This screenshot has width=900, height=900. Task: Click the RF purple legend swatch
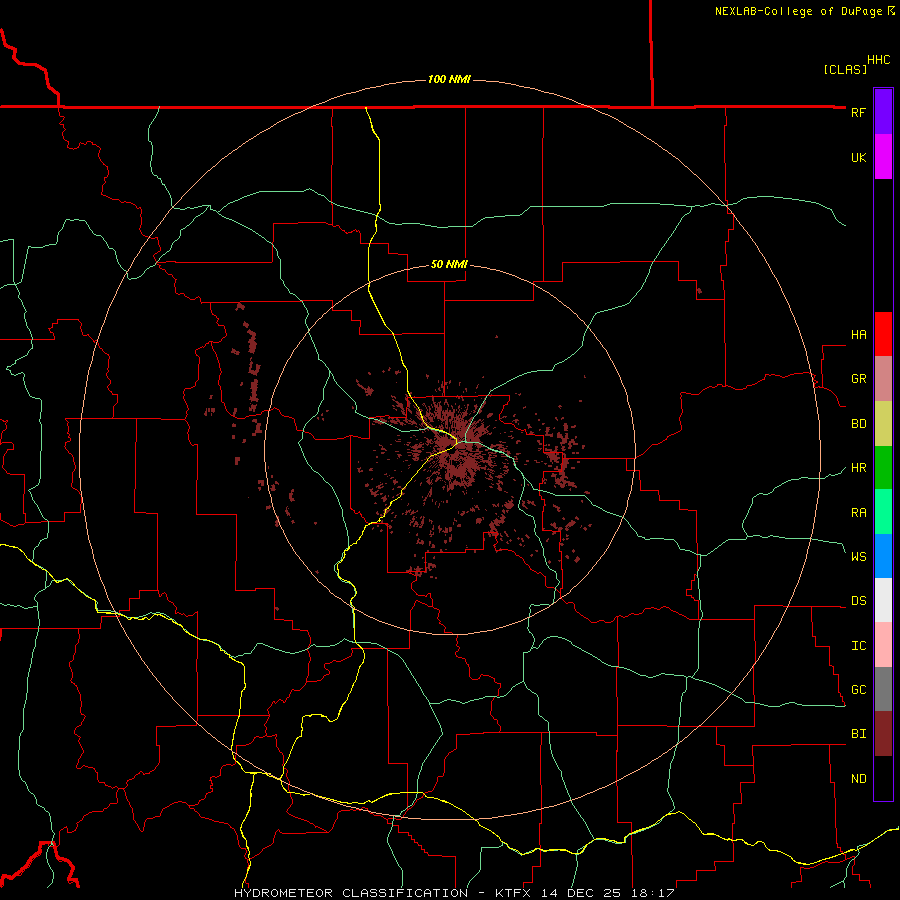(x=883, y=112)
